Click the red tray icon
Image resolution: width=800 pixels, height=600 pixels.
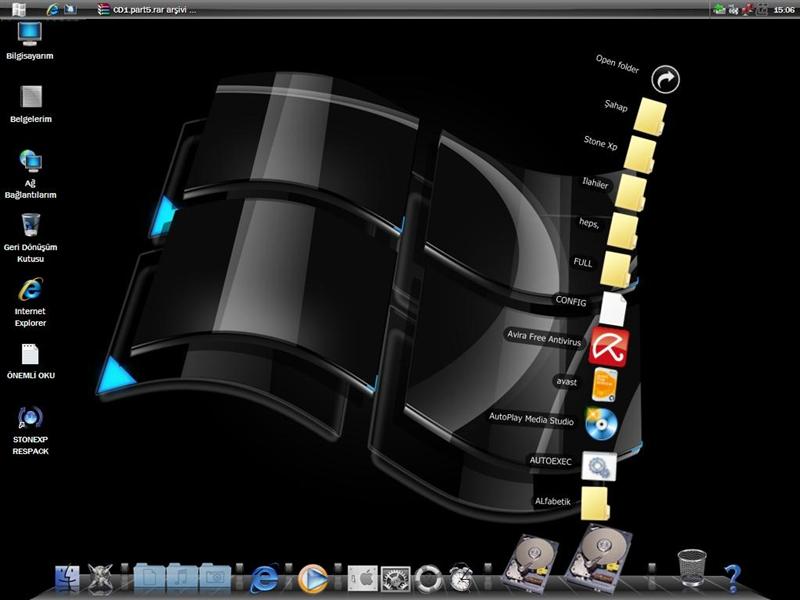(x=748, y=9)
